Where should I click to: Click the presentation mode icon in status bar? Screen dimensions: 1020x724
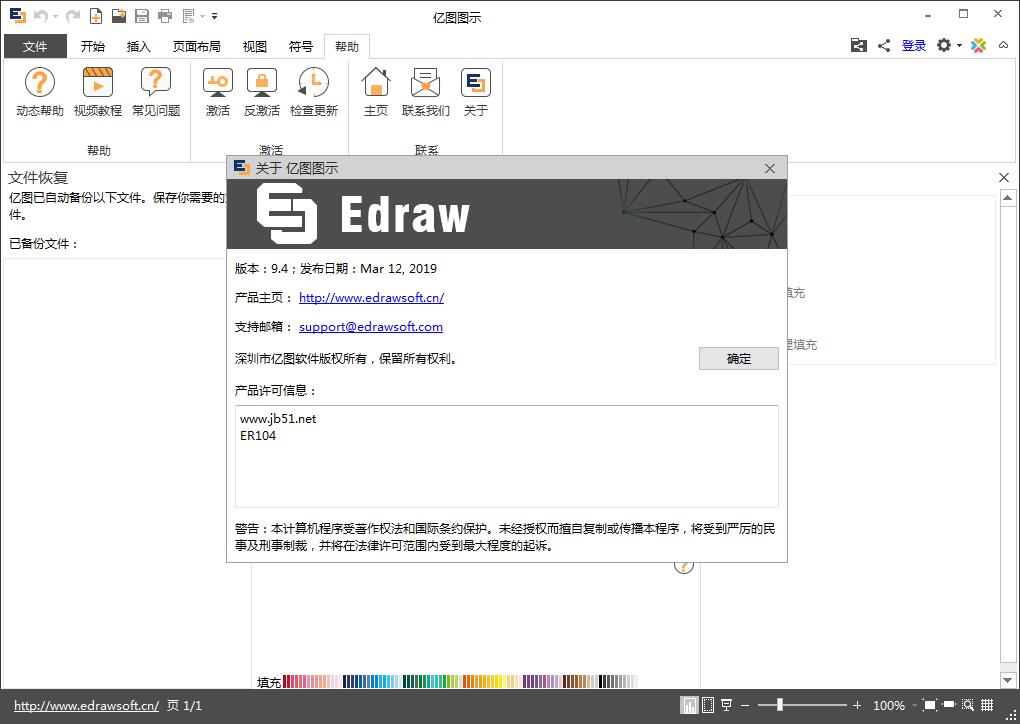click(x=727, y=705)
